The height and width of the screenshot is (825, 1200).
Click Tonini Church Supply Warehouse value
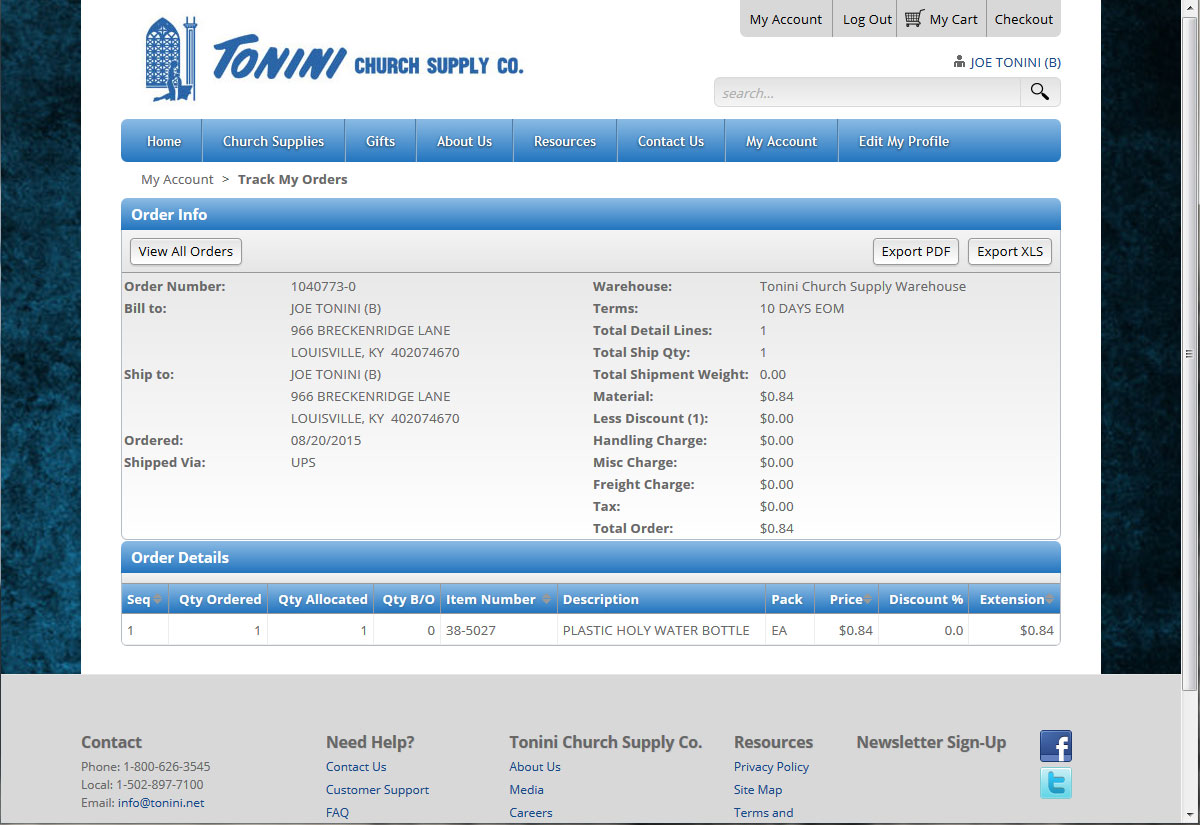tap(863, 287)
